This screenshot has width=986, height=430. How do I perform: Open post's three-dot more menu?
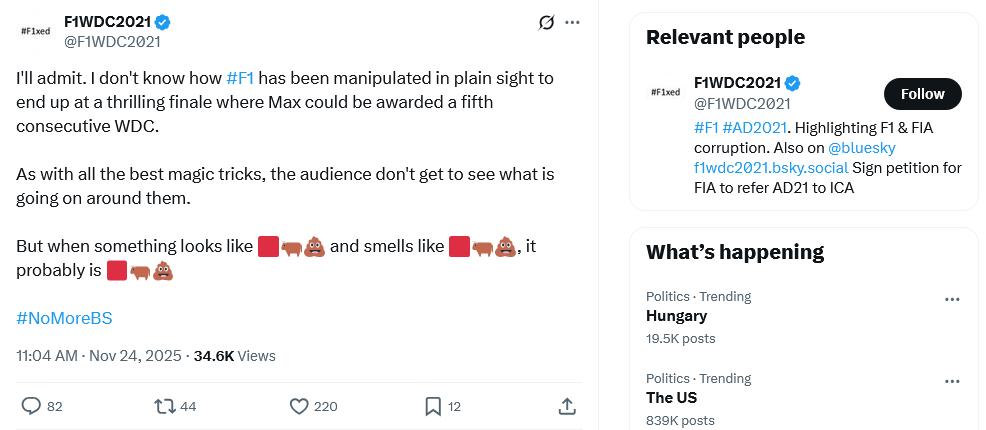tap(573, 22)
